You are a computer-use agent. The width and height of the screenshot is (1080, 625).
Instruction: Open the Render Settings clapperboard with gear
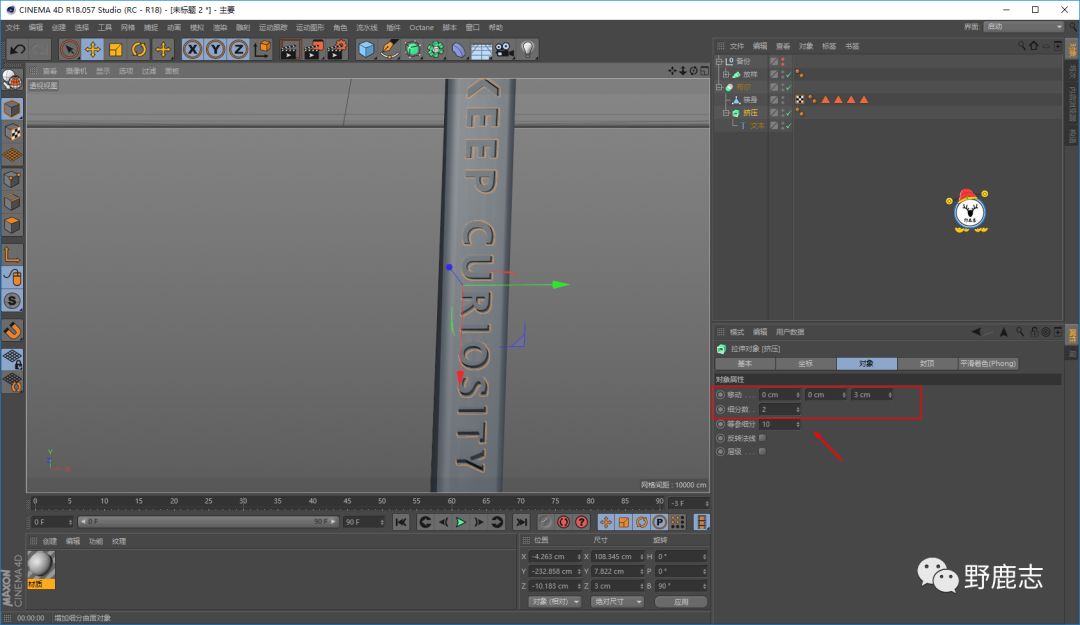(339, 49)
